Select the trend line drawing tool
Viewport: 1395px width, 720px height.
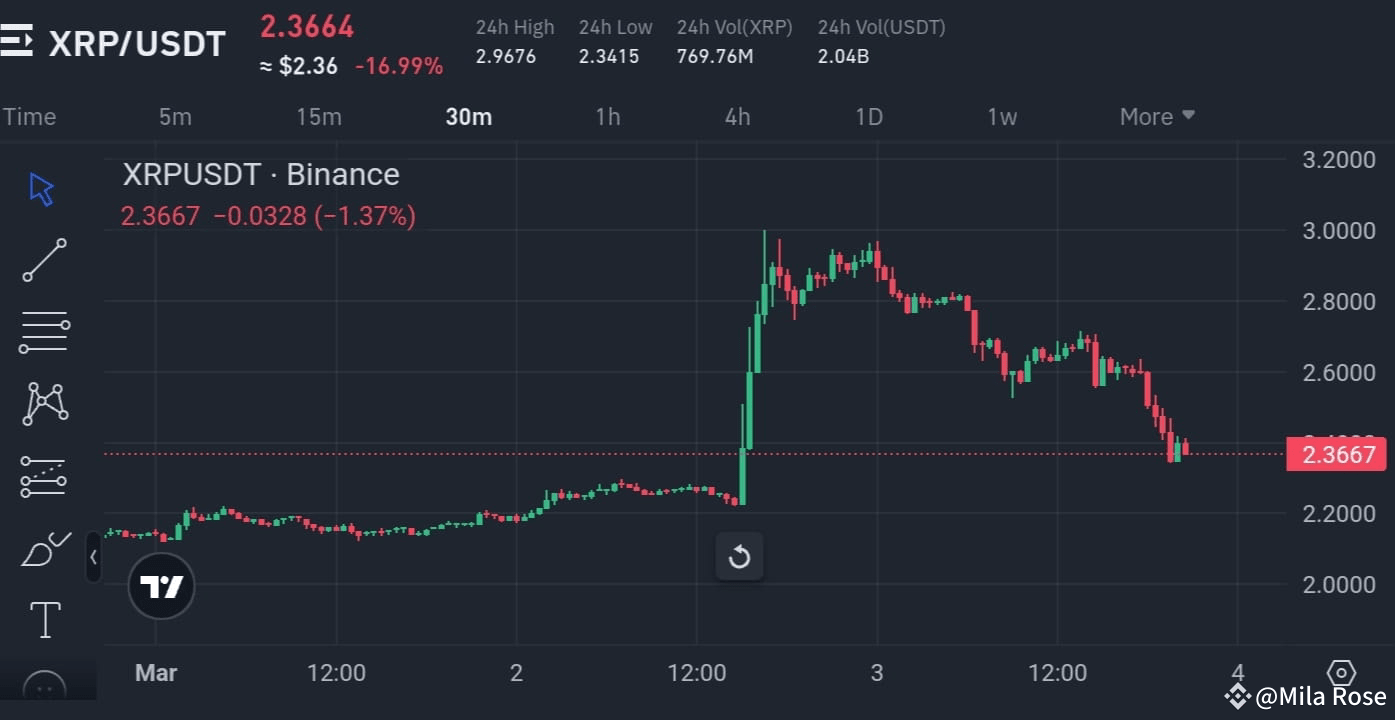pyautogui.click(x=44, y=260)
